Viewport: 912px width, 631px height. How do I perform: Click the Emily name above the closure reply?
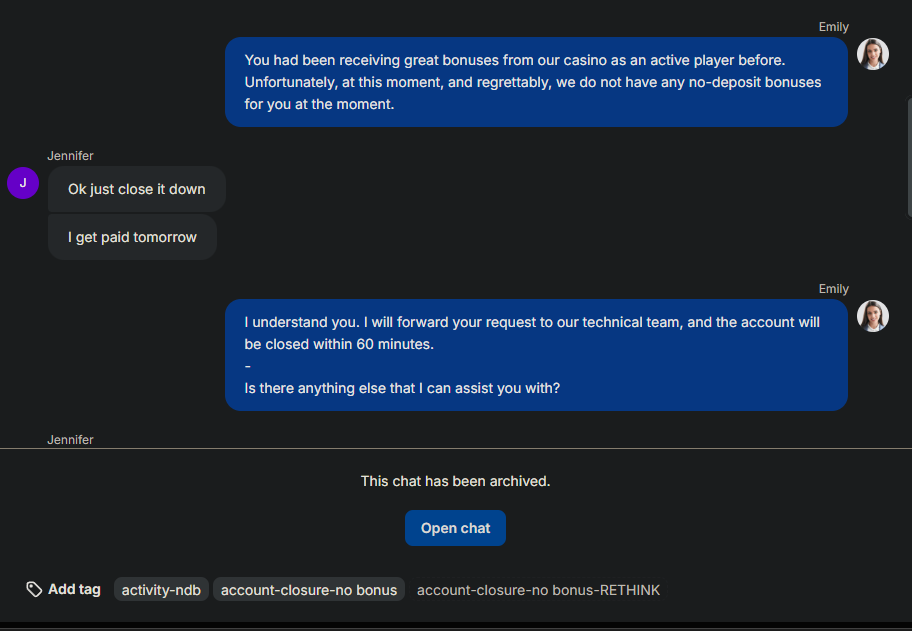833,289
